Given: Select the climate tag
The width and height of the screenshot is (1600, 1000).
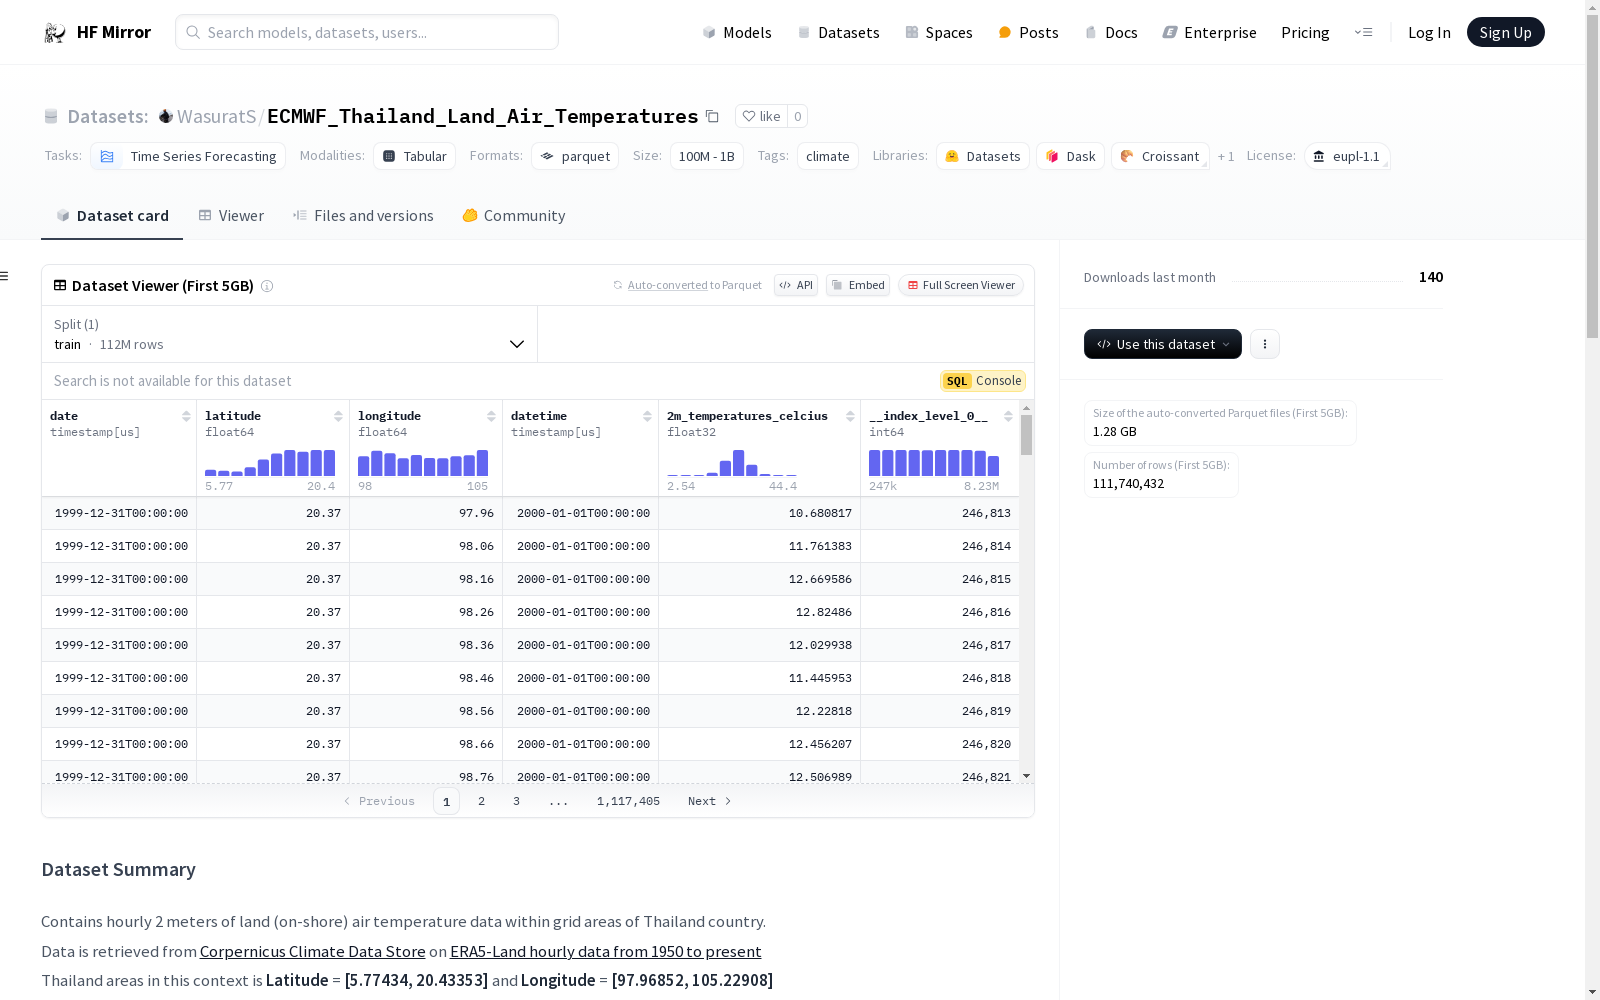Looking at the screenshot, I should 828,156.
